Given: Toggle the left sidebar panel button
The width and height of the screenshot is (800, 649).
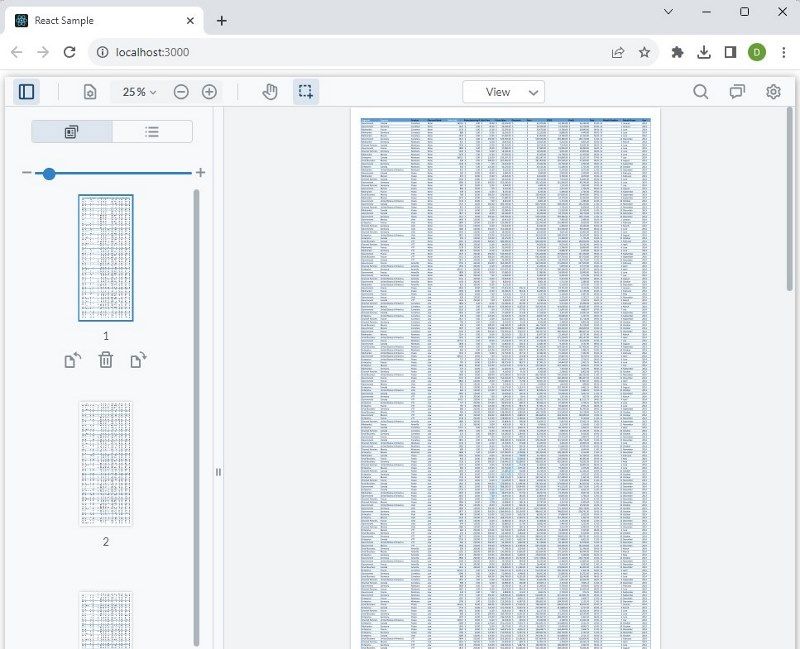Looking at the screenshot, I should click(27, 92).
